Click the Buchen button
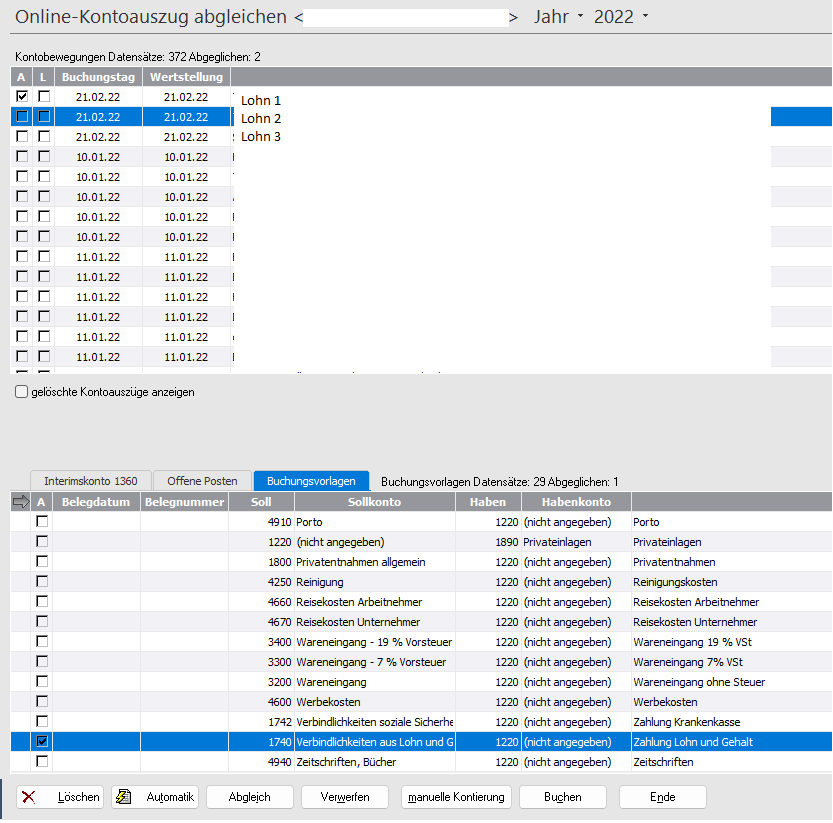The image size is (833, 823). [x=563, y=796]
